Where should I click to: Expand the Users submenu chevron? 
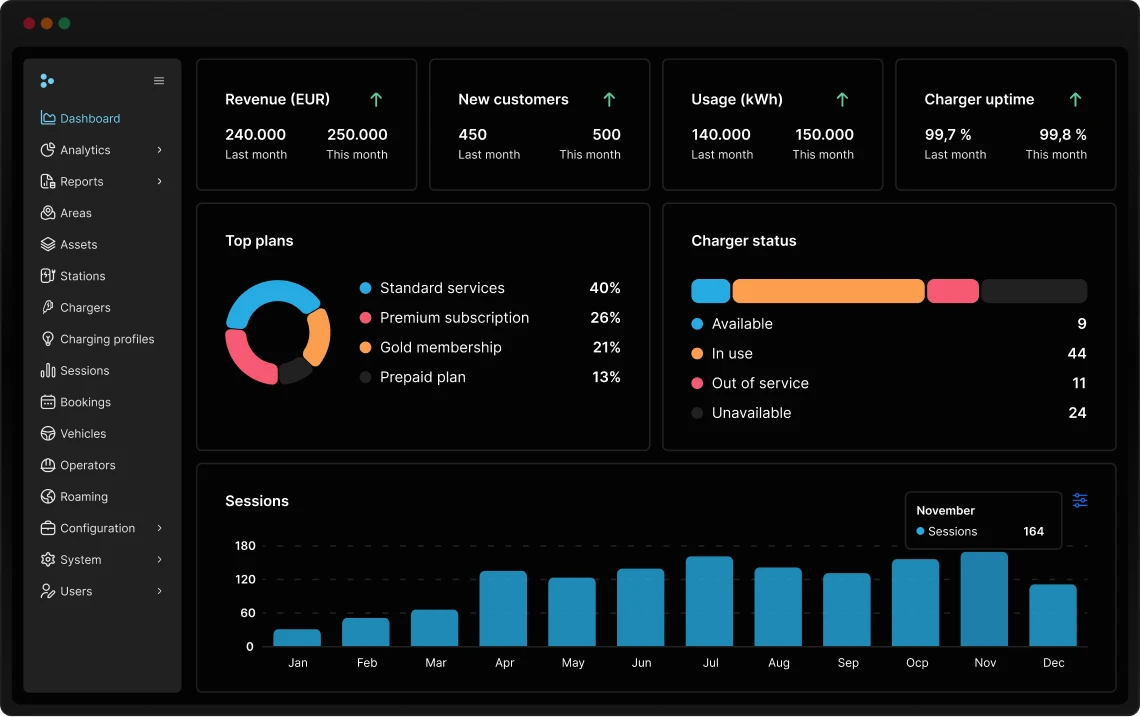159,591
